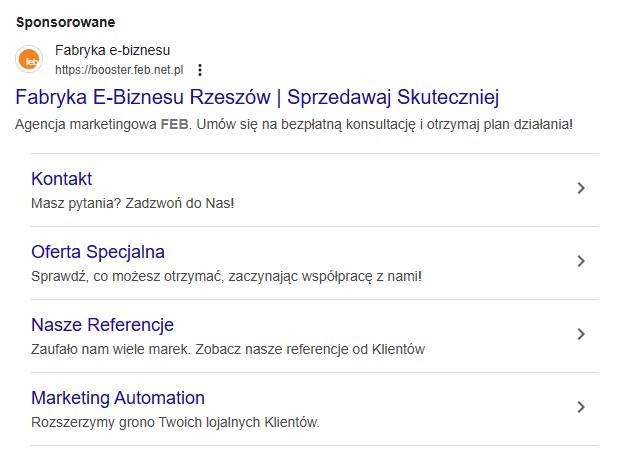Screen dimensions: 627x459
Task: Click the 'Sprawdź, co możesz otrzymać' description
Action: point(226,276)
